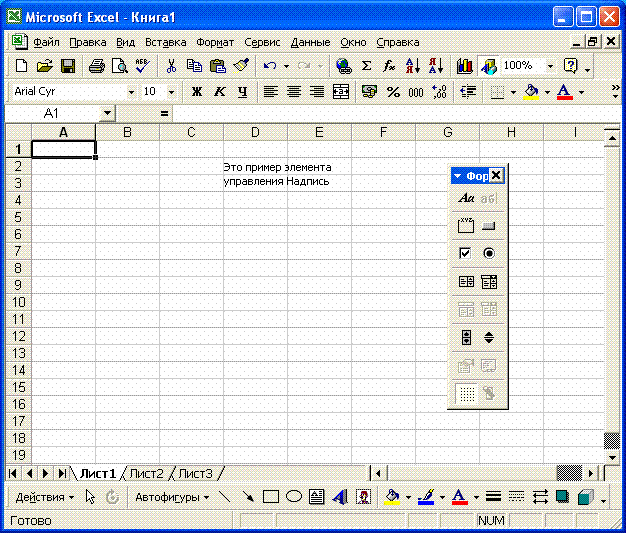626x533 pixels.
Task: Open the Файл menu
Action: [x=46, y=42]
